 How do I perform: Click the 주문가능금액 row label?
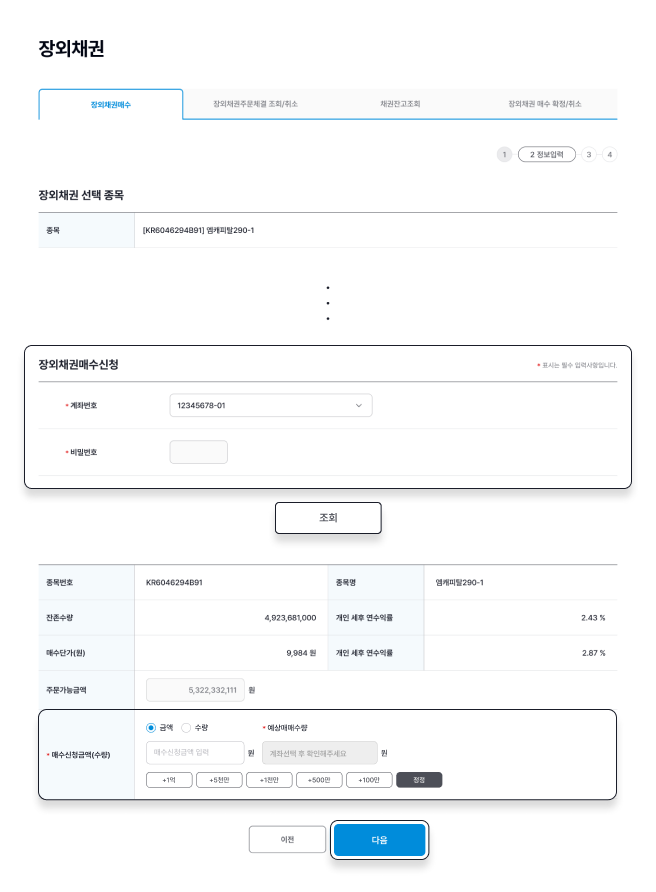pos(66,690)
